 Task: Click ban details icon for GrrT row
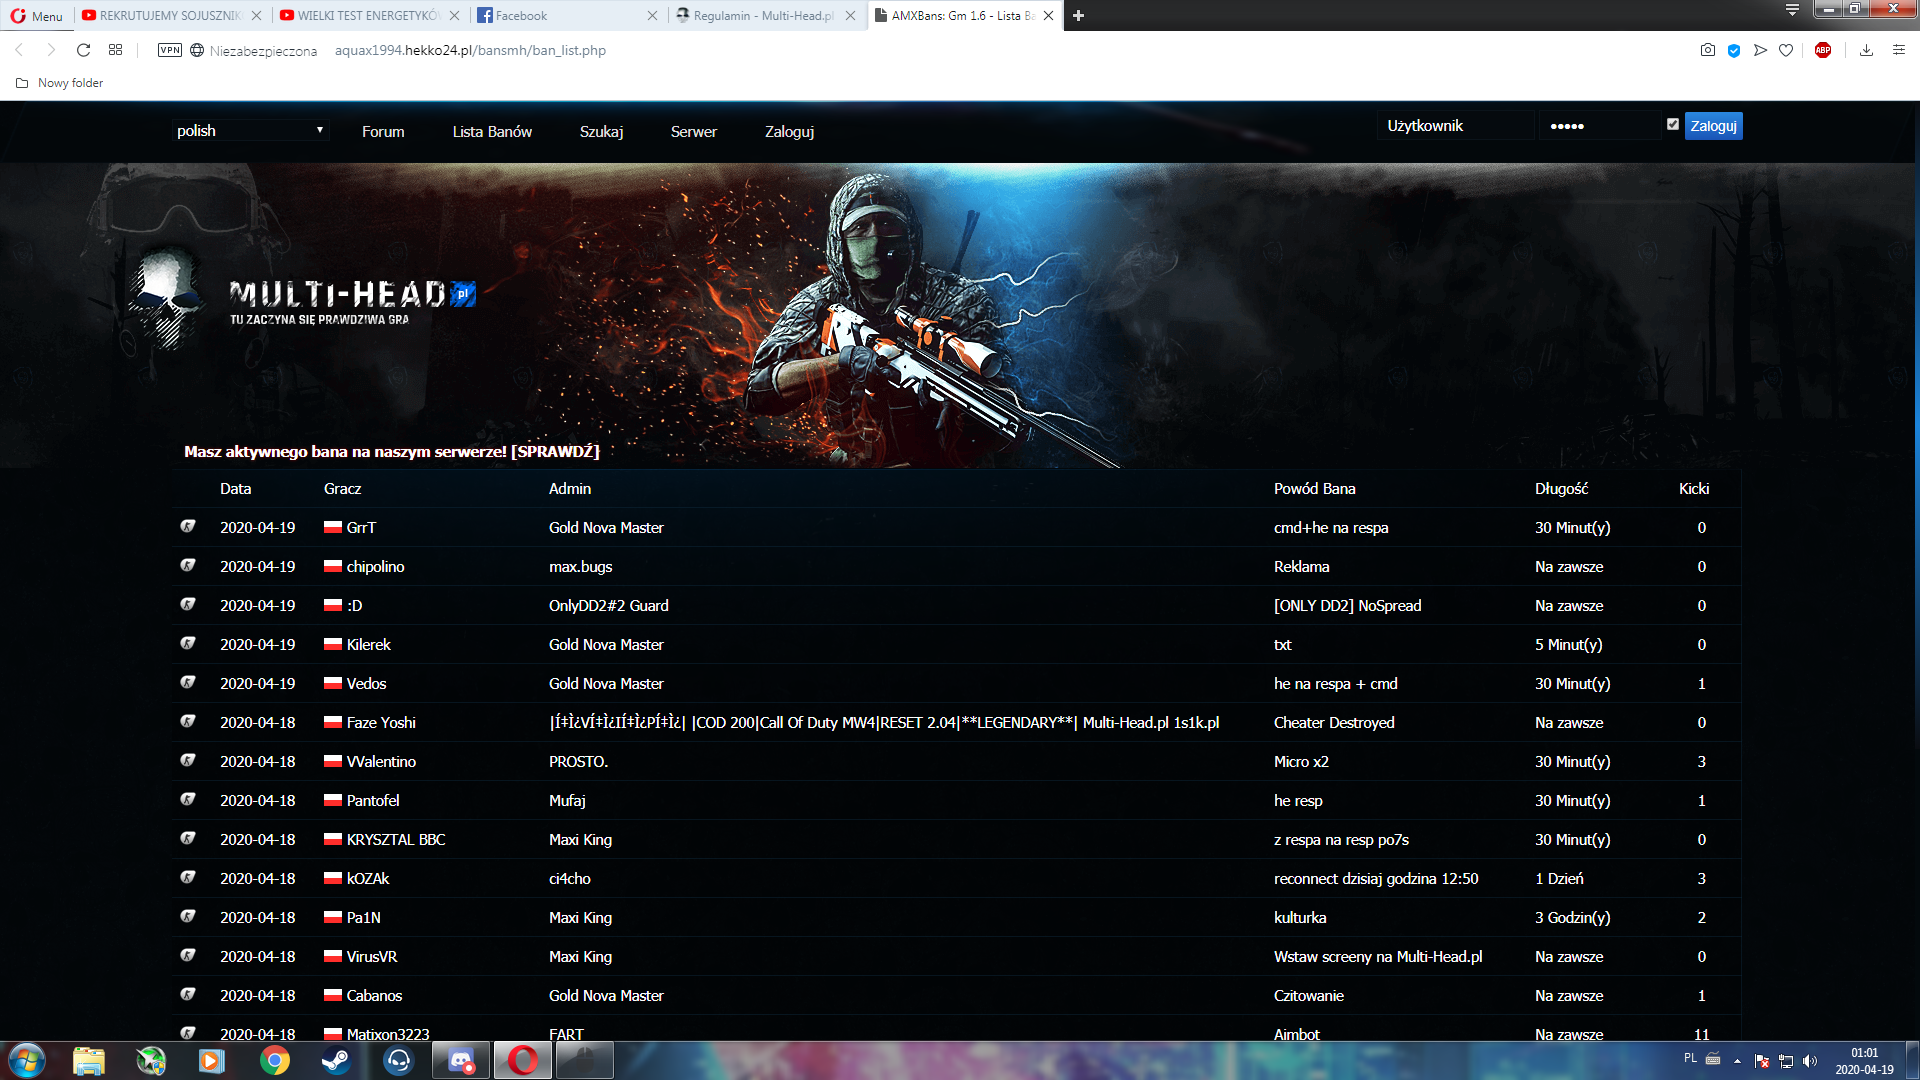coord(188,526)
